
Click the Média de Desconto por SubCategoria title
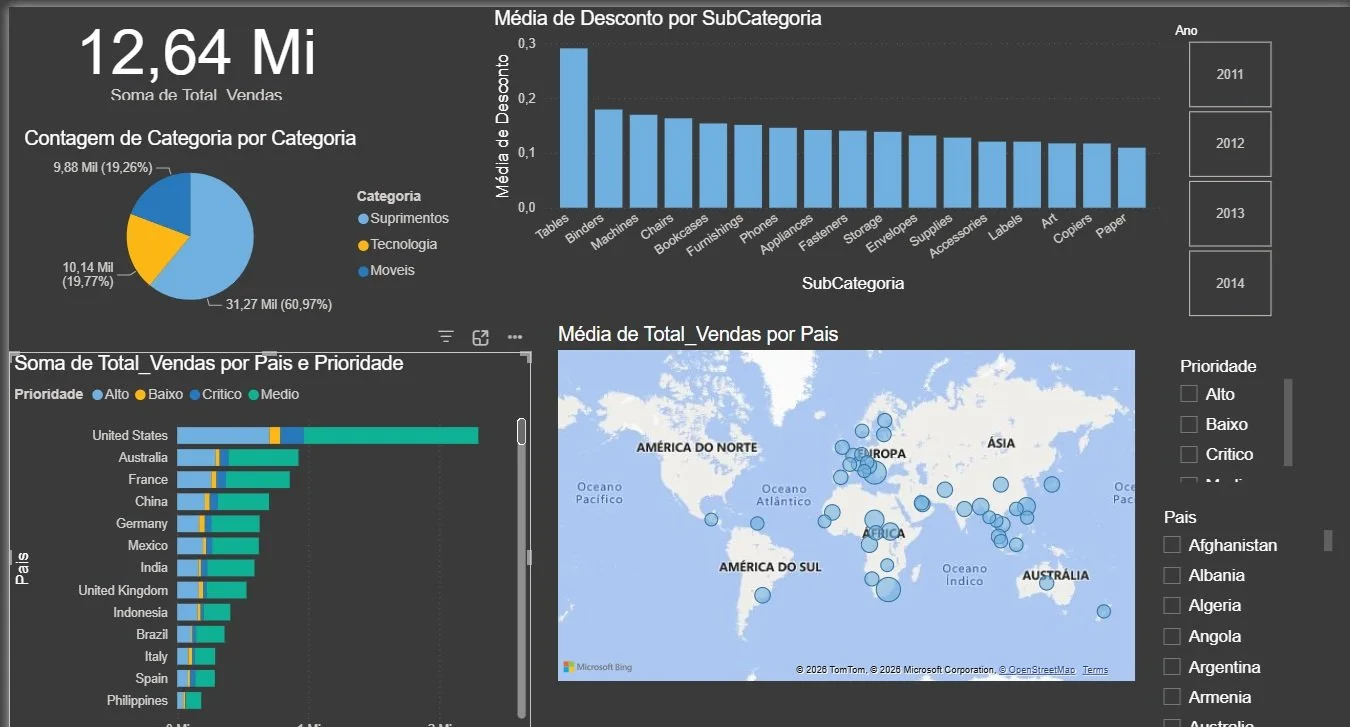coord(658,18)
